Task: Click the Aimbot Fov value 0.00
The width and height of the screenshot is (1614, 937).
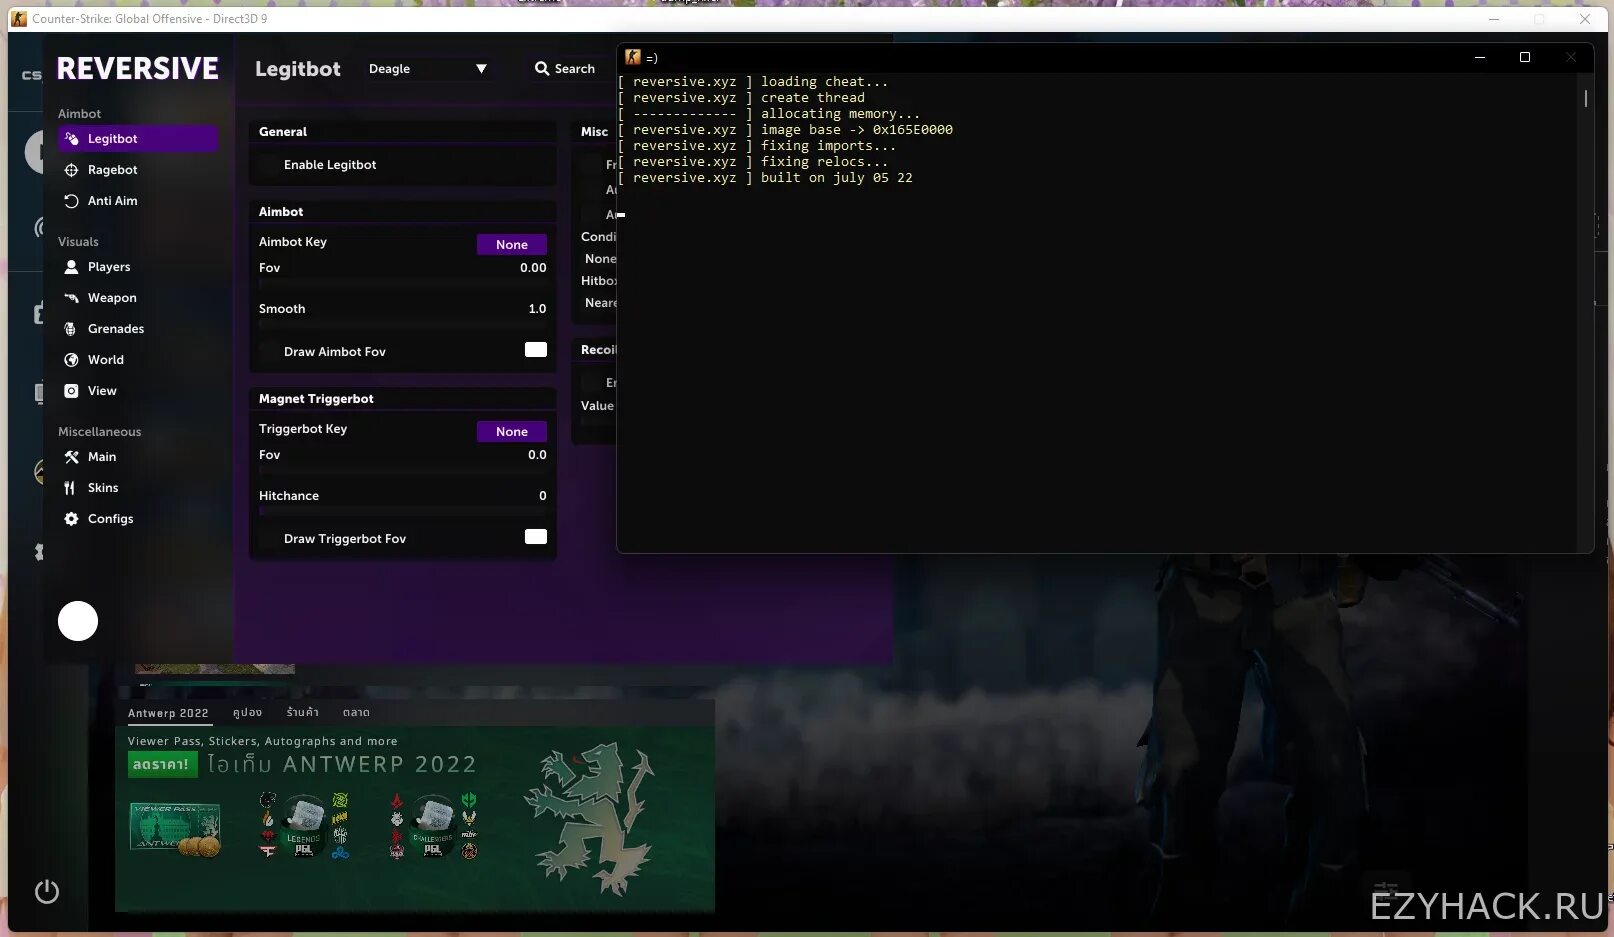Action: click(x=533, y=268)
